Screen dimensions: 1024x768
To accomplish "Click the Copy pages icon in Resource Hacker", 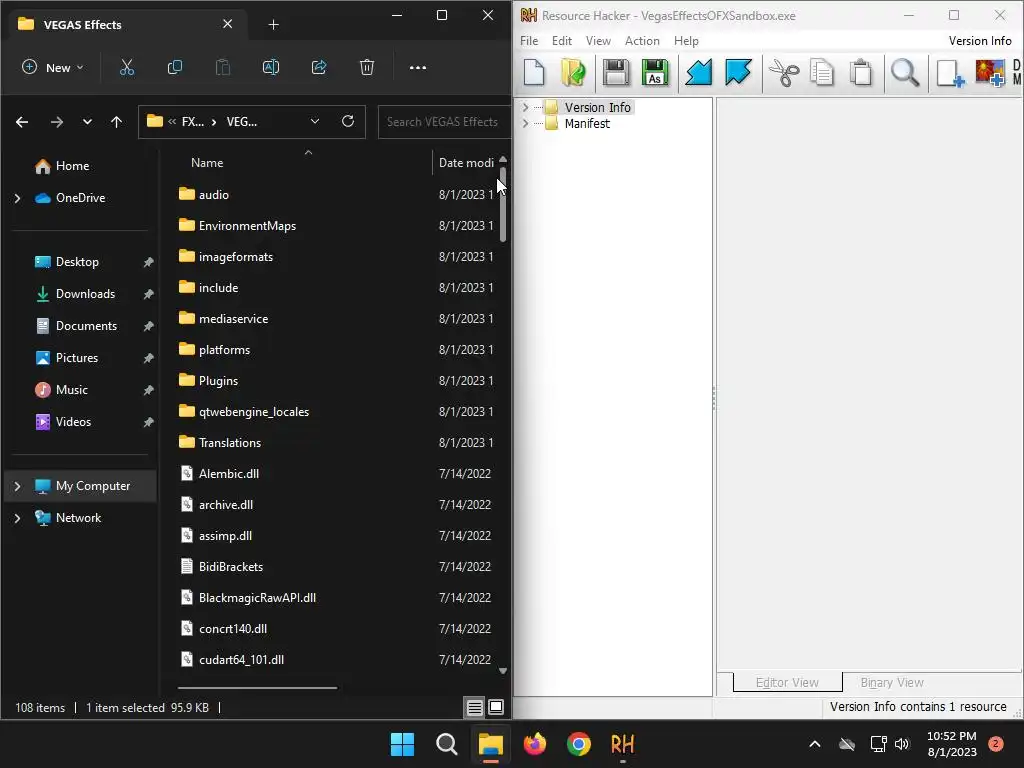I will click(822, 72).
